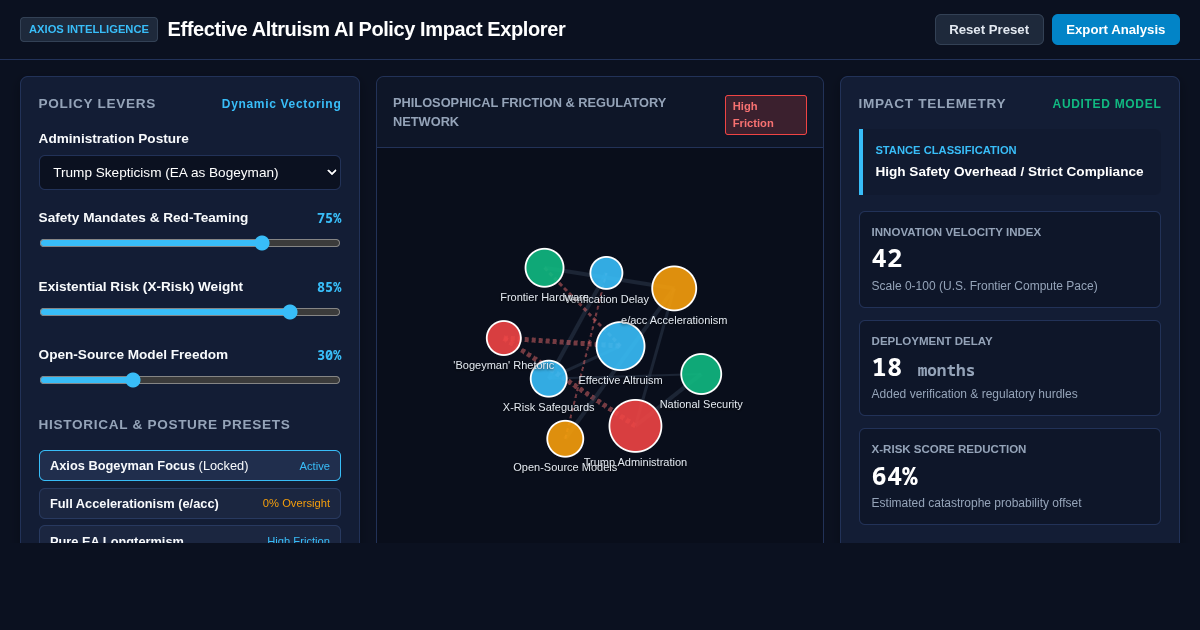
Task: Adjust the Existential Risk (X-Risk) Weight slider
Action: (x=190, y=312)
